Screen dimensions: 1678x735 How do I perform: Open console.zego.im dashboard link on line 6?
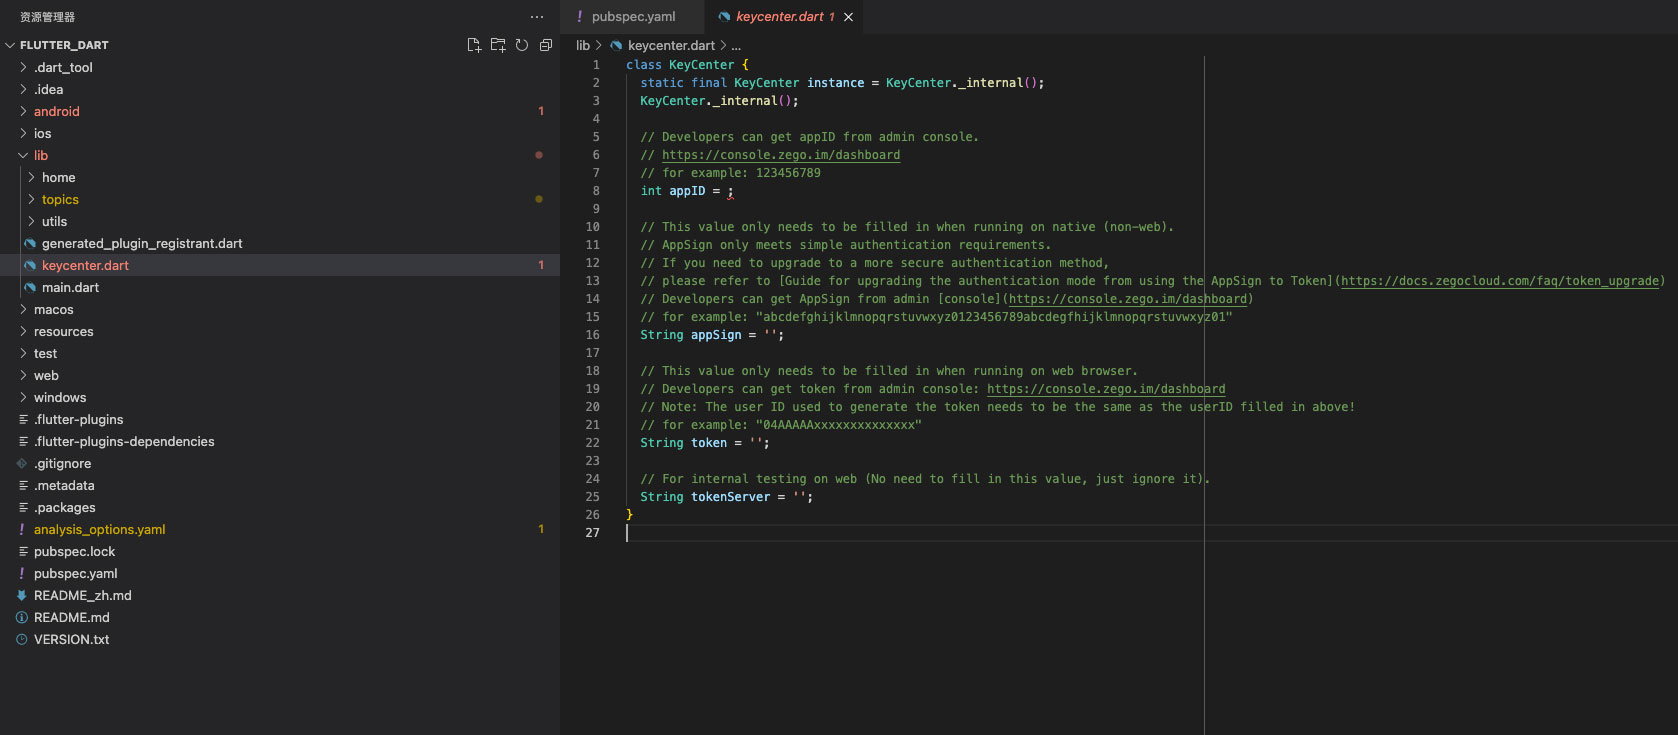(x=780, y=155)
